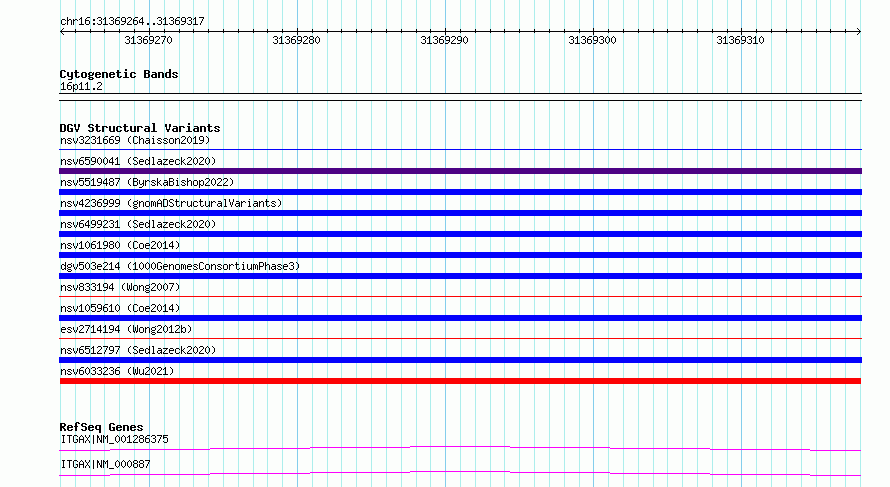
Task: Select ruler position label 31369280
Action: pos(296,40)
